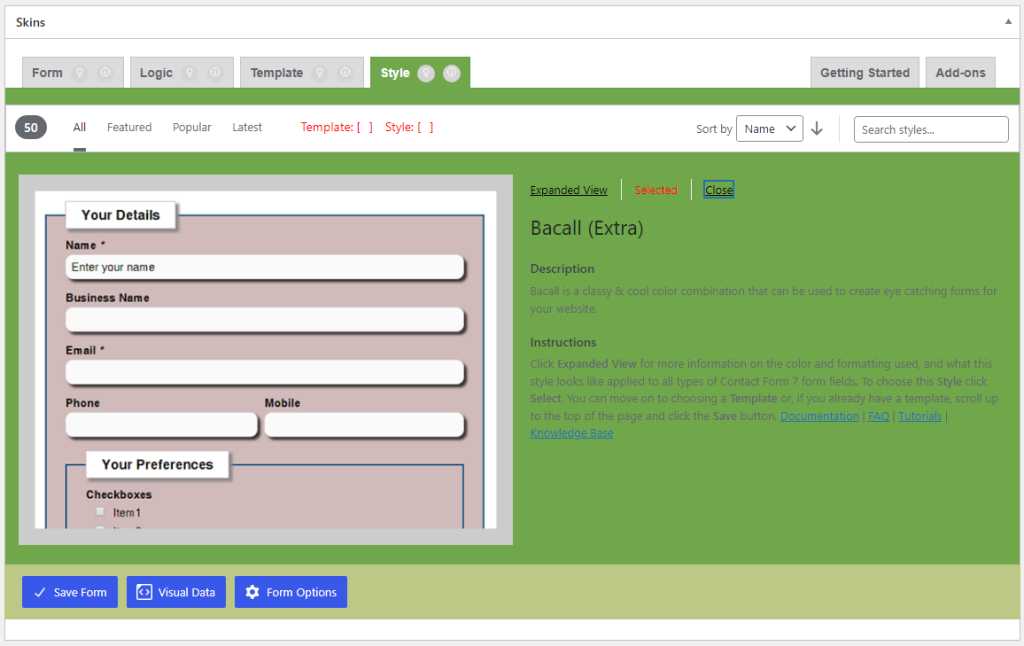This screenshot has width=1024, height=646.
Task: Tick the Item1 checkbox in the preview
Action: pos(100,512)
